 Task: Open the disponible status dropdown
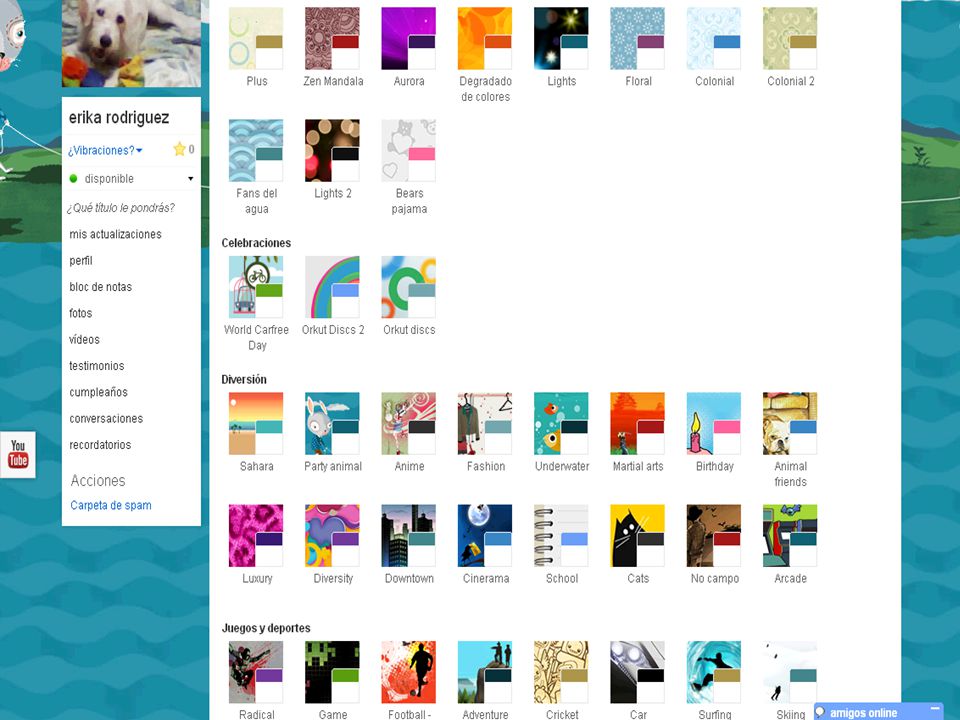(131, 179)
